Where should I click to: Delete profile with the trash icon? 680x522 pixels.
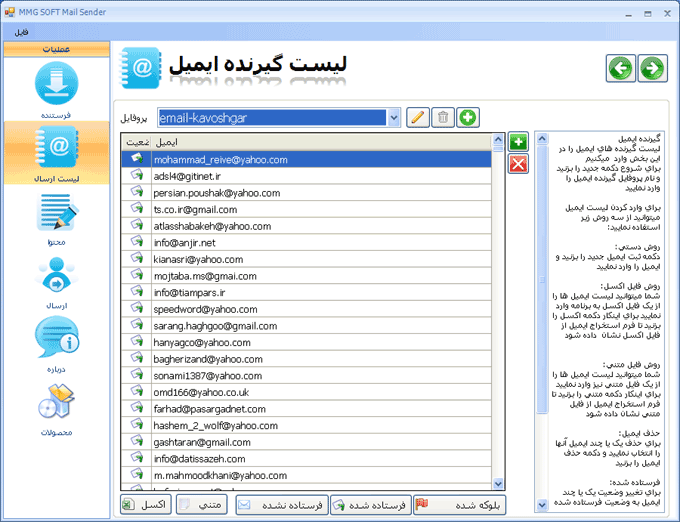[443, 117]
